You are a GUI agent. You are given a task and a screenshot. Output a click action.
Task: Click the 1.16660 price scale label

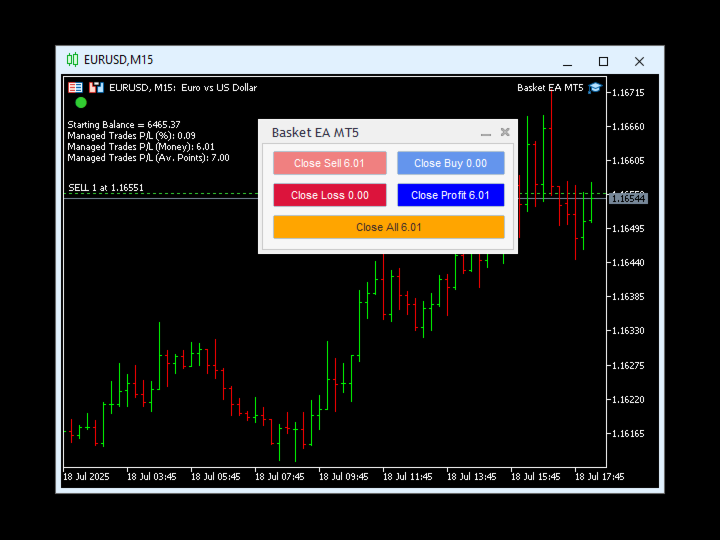pos(628,127)
